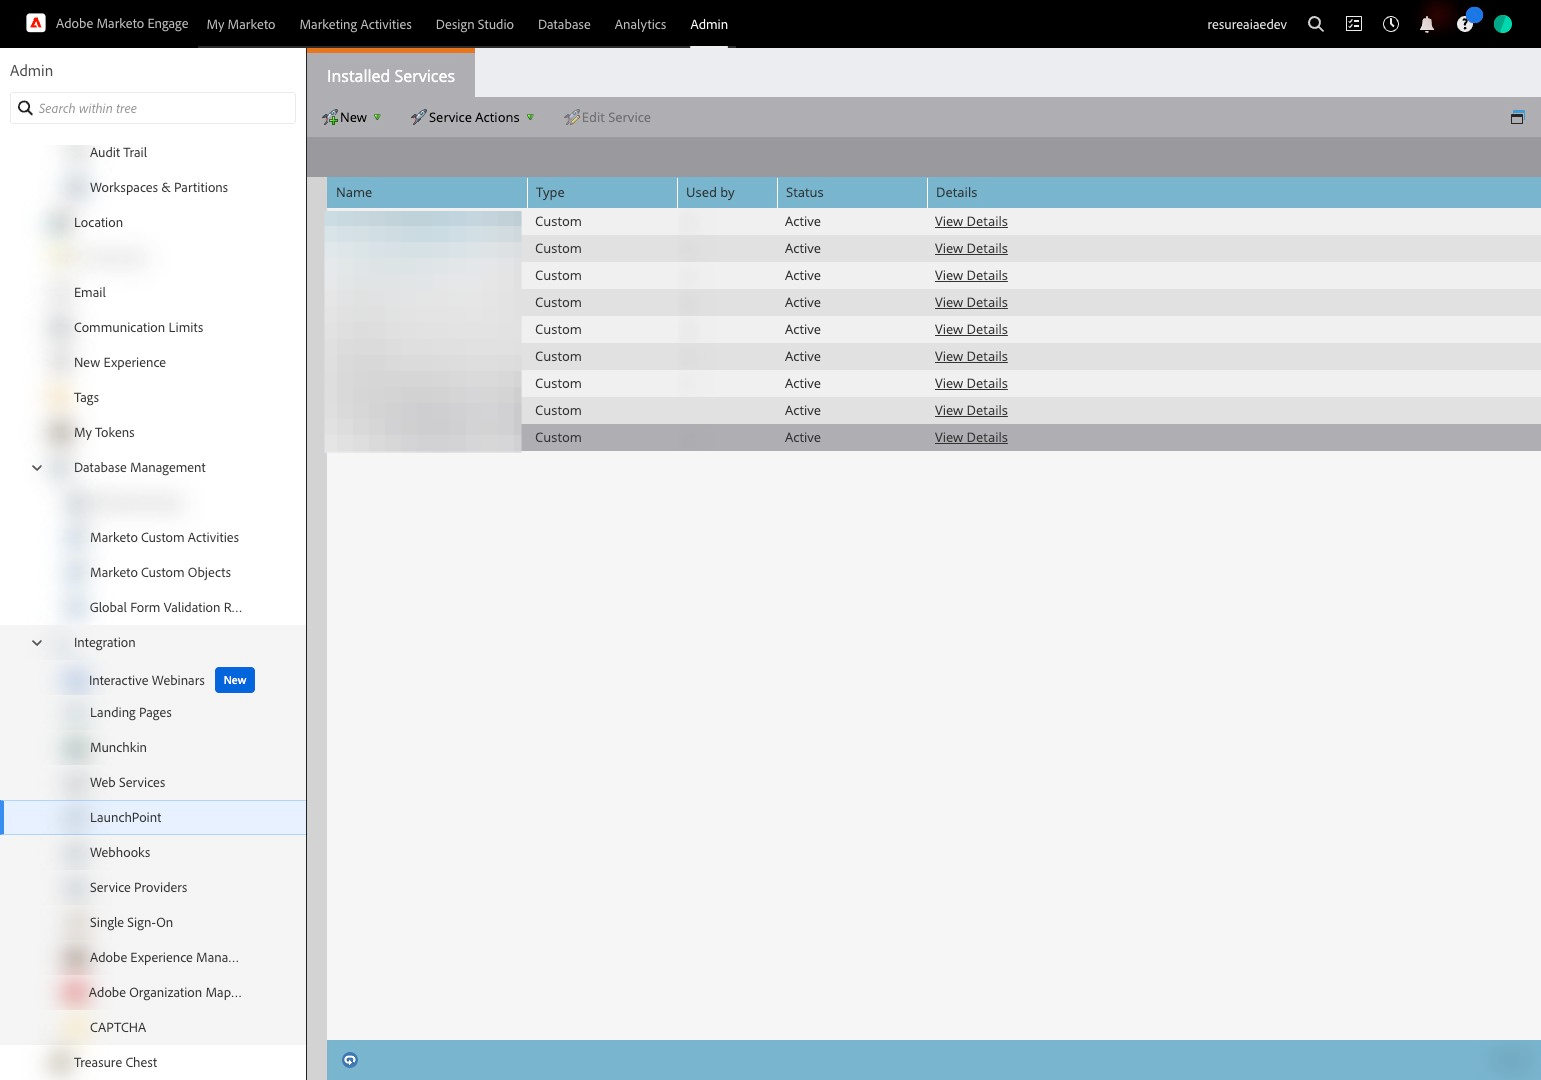Collapse the Integration tree node
The height and width of the screenshot is (1080, 1541).
pos(37,642)
